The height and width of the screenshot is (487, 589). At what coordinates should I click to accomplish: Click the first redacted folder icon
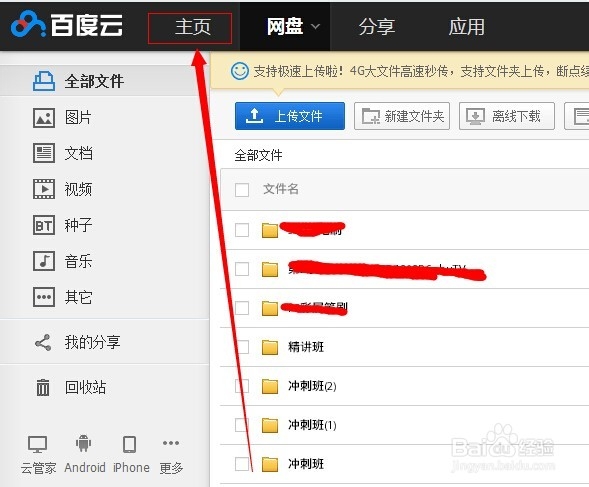tap(270, 230)
